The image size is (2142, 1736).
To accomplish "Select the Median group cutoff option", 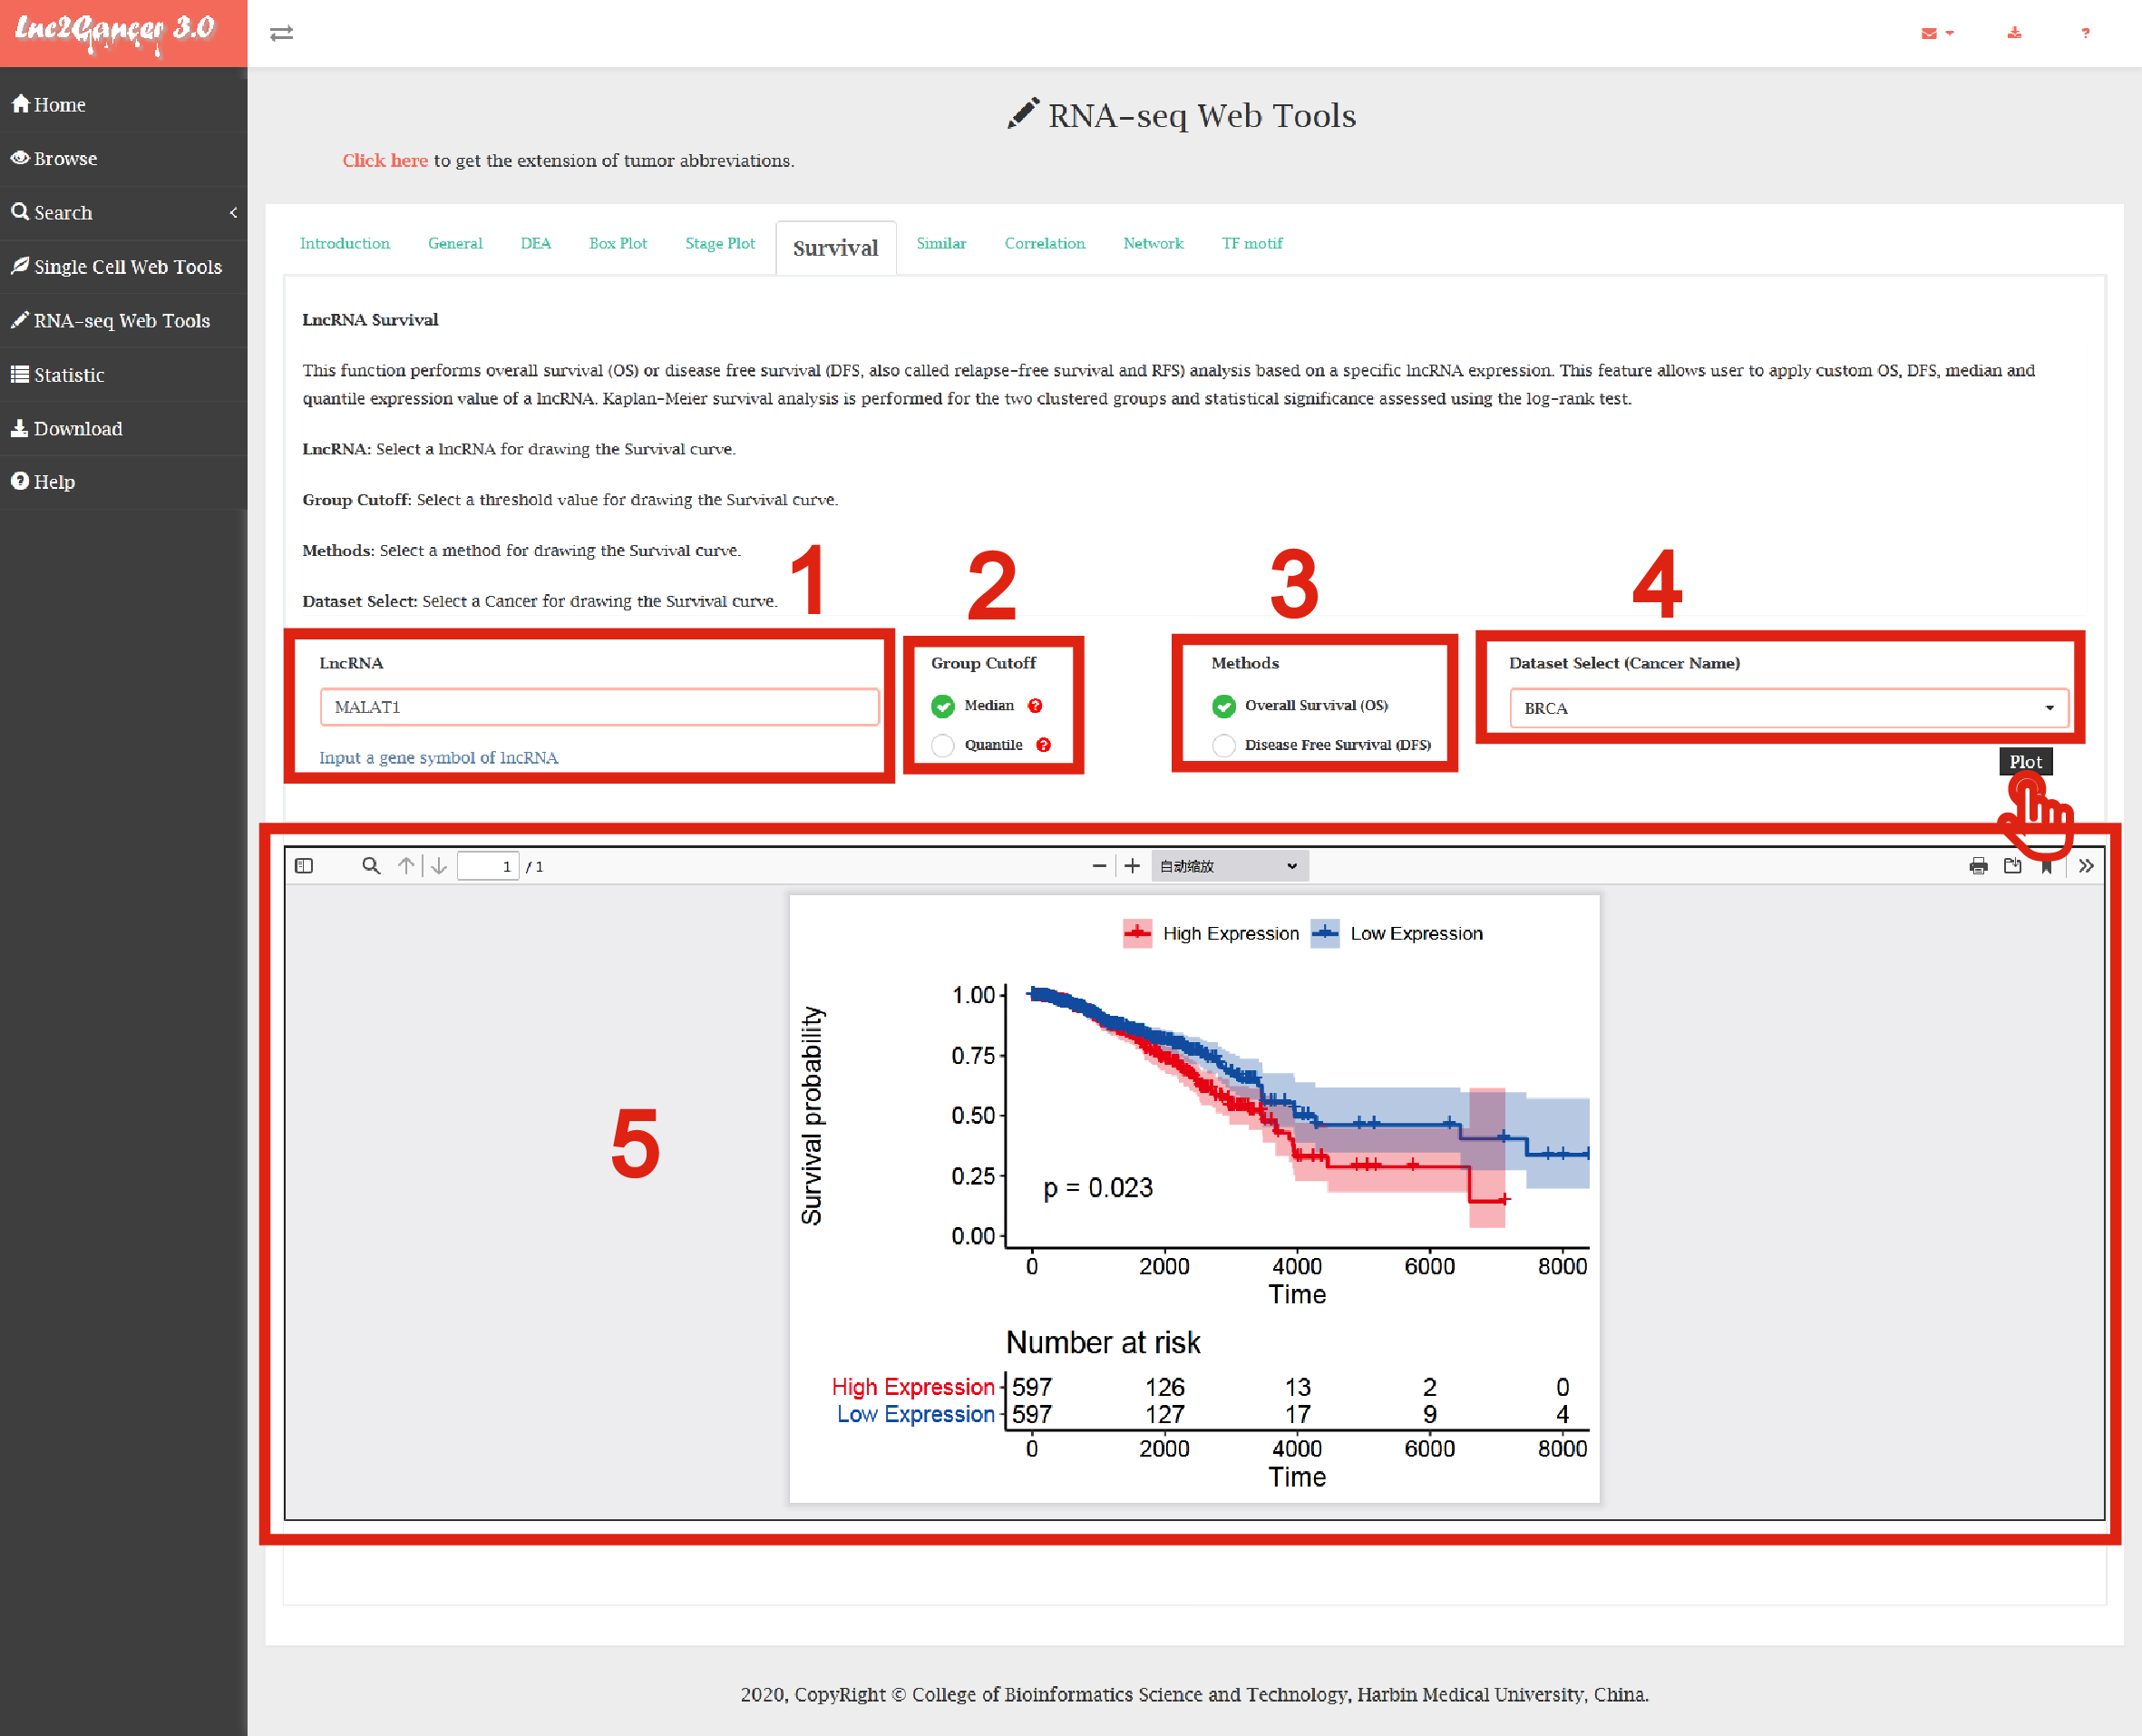I will [x=942, y=706].
